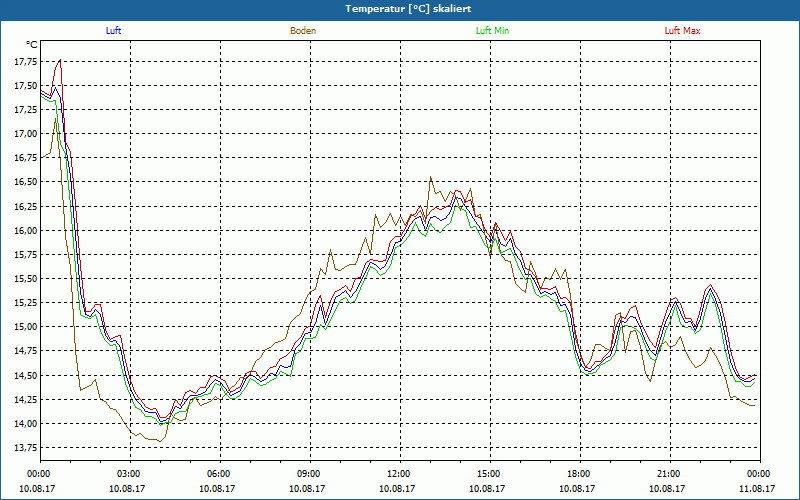
Task: Click the 03:00 time axis label
Action: tap(130, 473)
